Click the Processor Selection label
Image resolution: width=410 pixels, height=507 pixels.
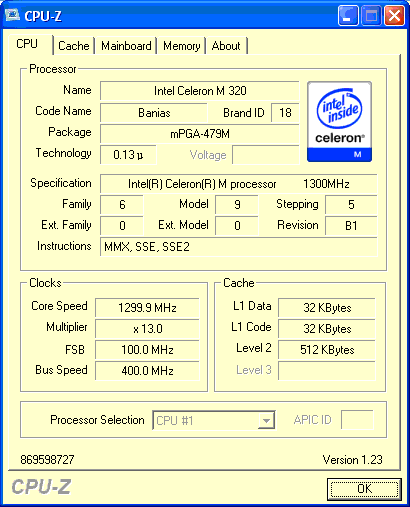tap(97, 420)
